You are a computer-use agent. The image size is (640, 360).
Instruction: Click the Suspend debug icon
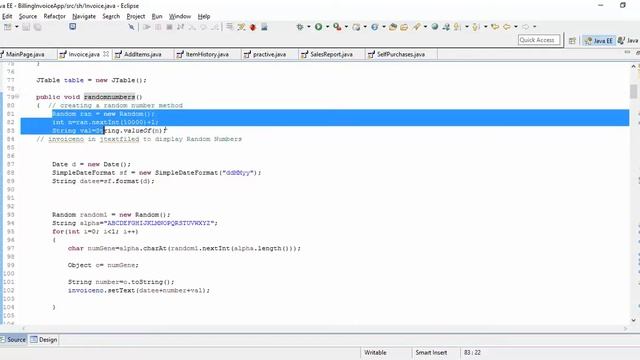point(158,27)
